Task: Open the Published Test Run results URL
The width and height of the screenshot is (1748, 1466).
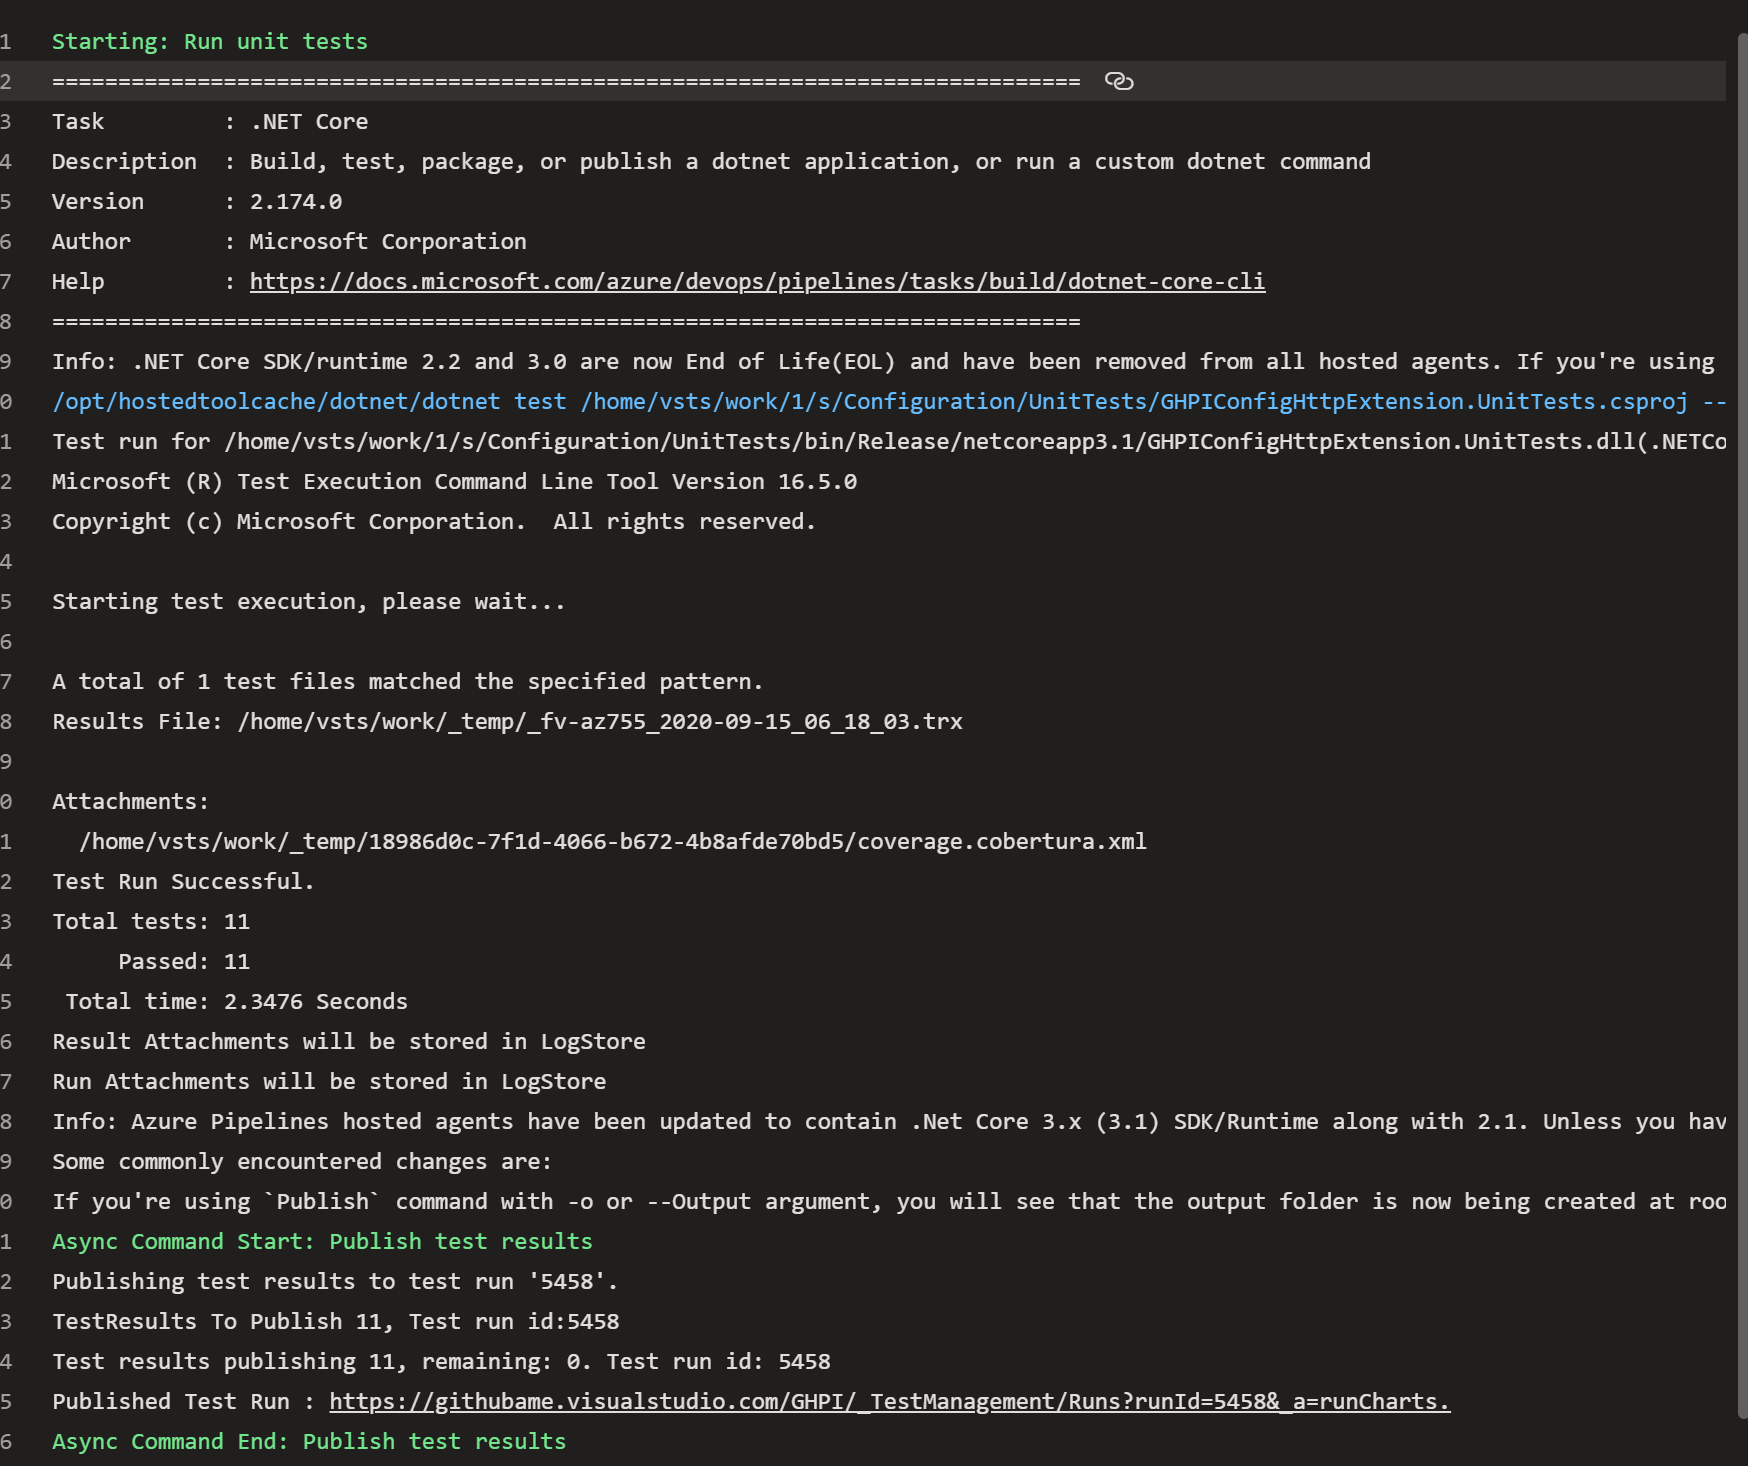Action: (888, 1401)
